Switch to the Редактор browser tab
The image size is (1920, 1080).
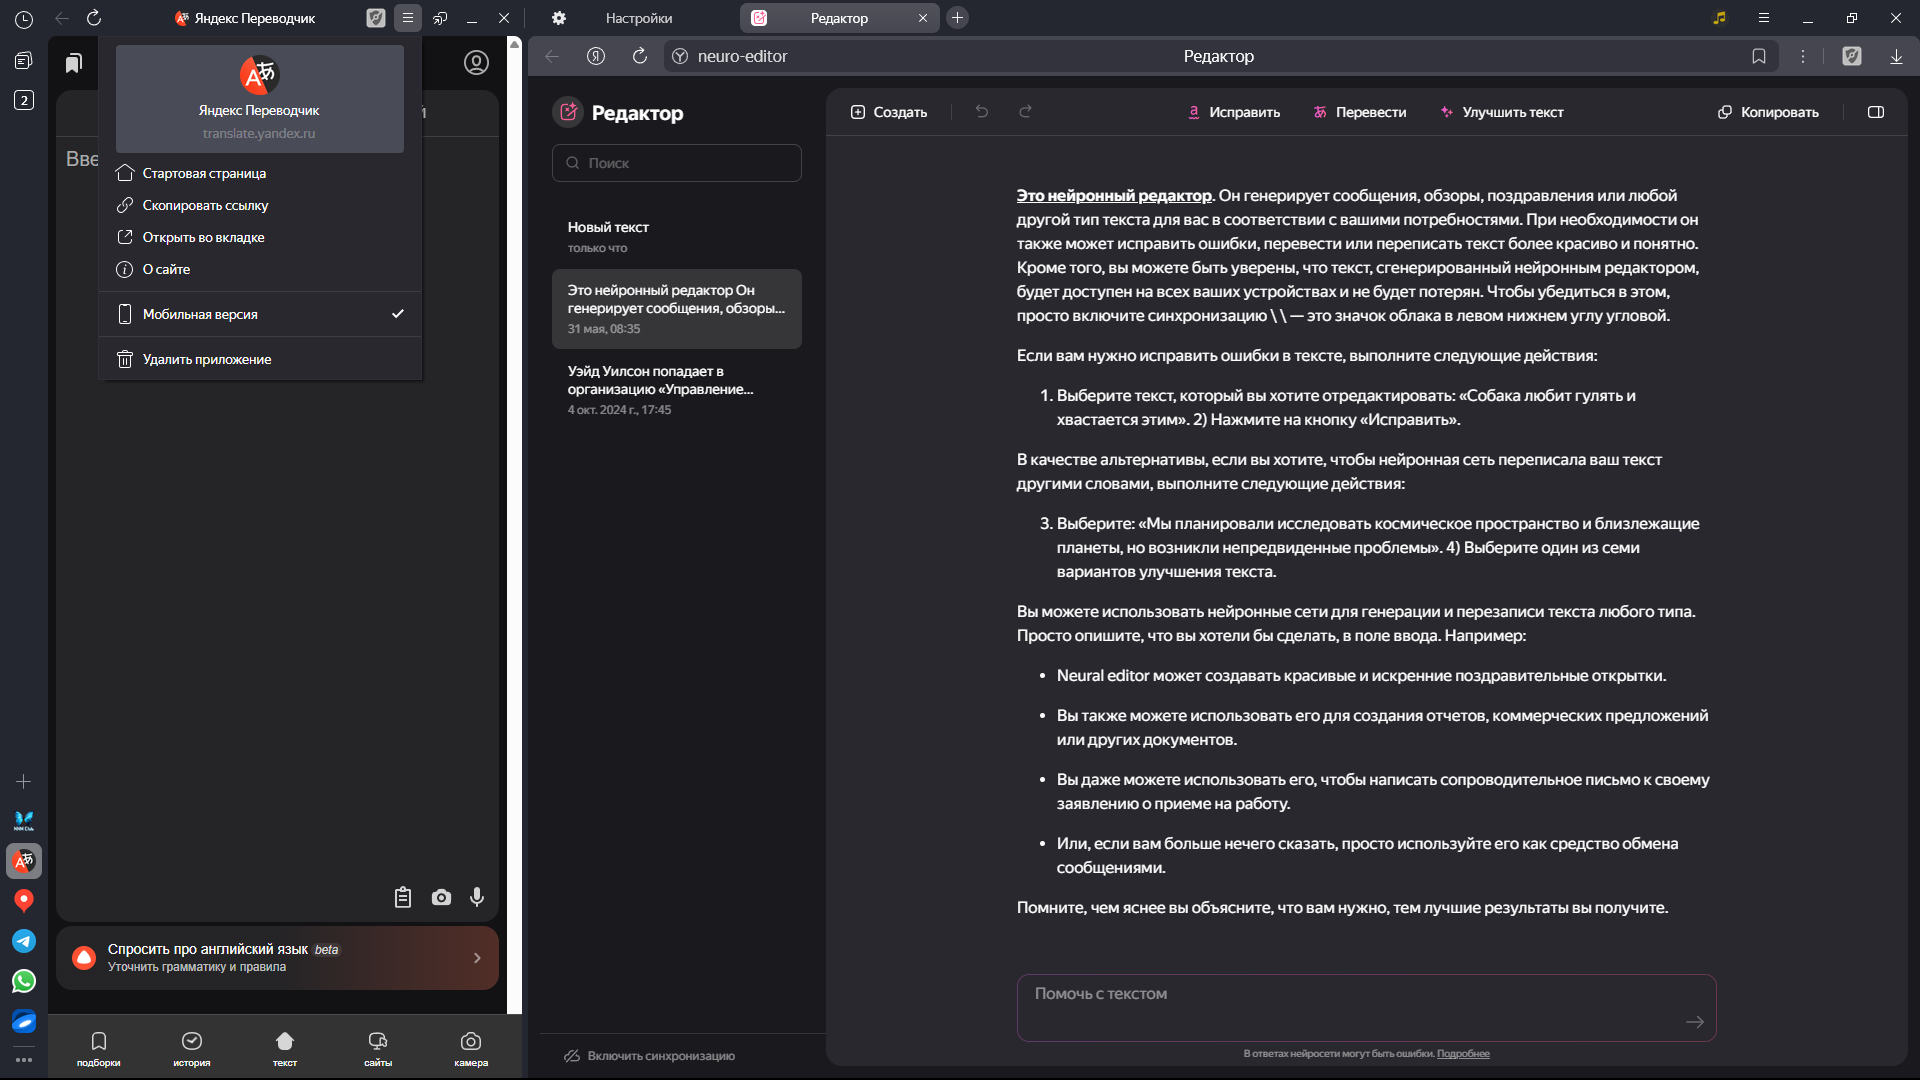pyautogui.click(x=839, y=18)
